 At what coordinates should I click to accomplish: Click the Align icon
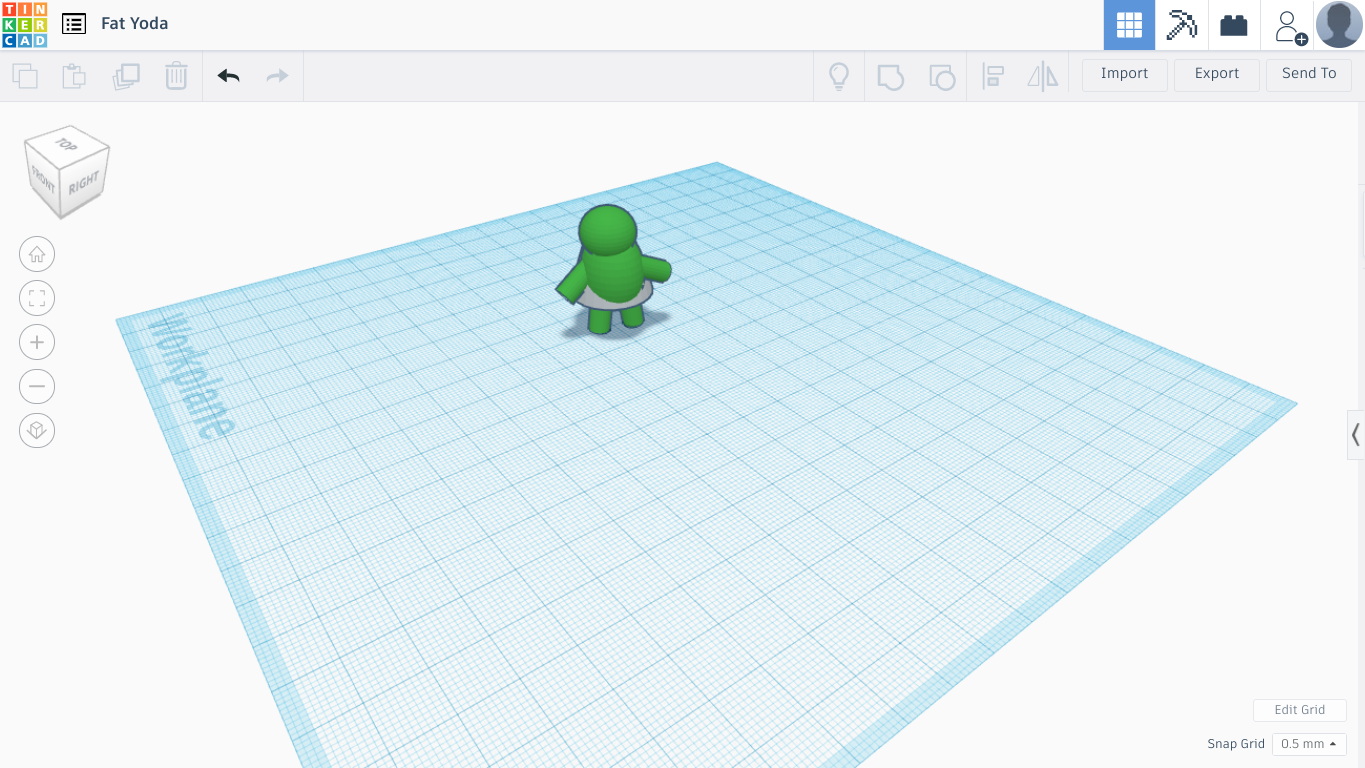pyautogui.click(x=993, y=76)
